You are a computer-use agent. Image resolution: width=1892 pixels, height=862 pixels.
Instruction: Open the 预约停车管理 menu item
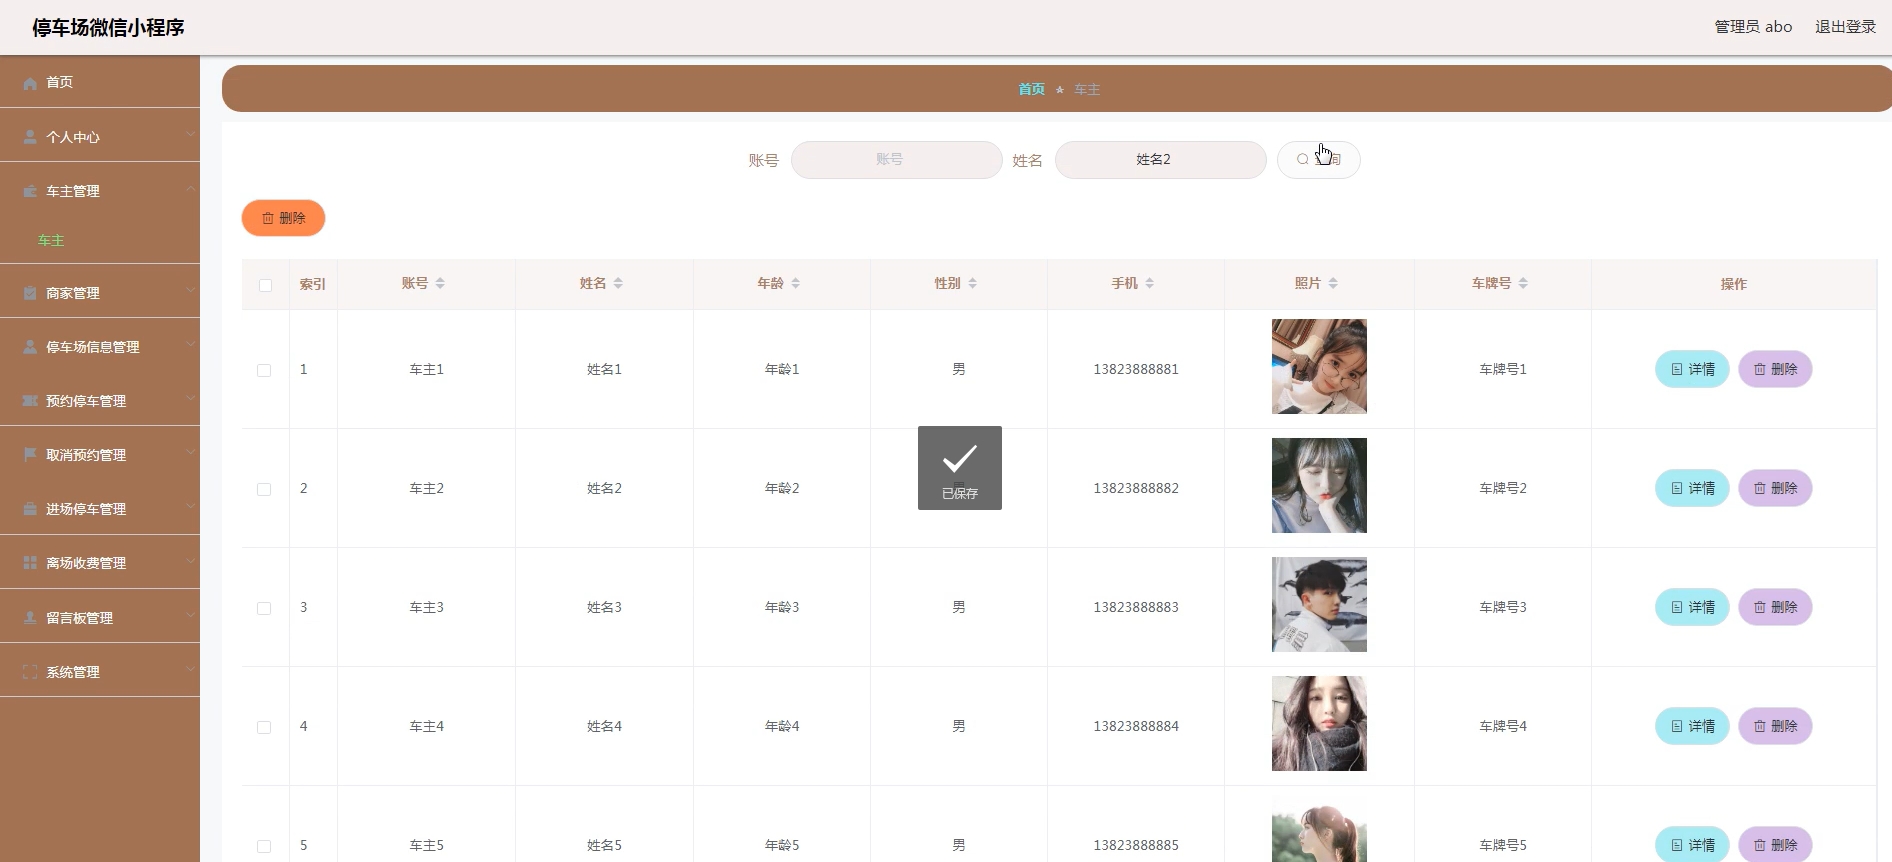point(100,401)
